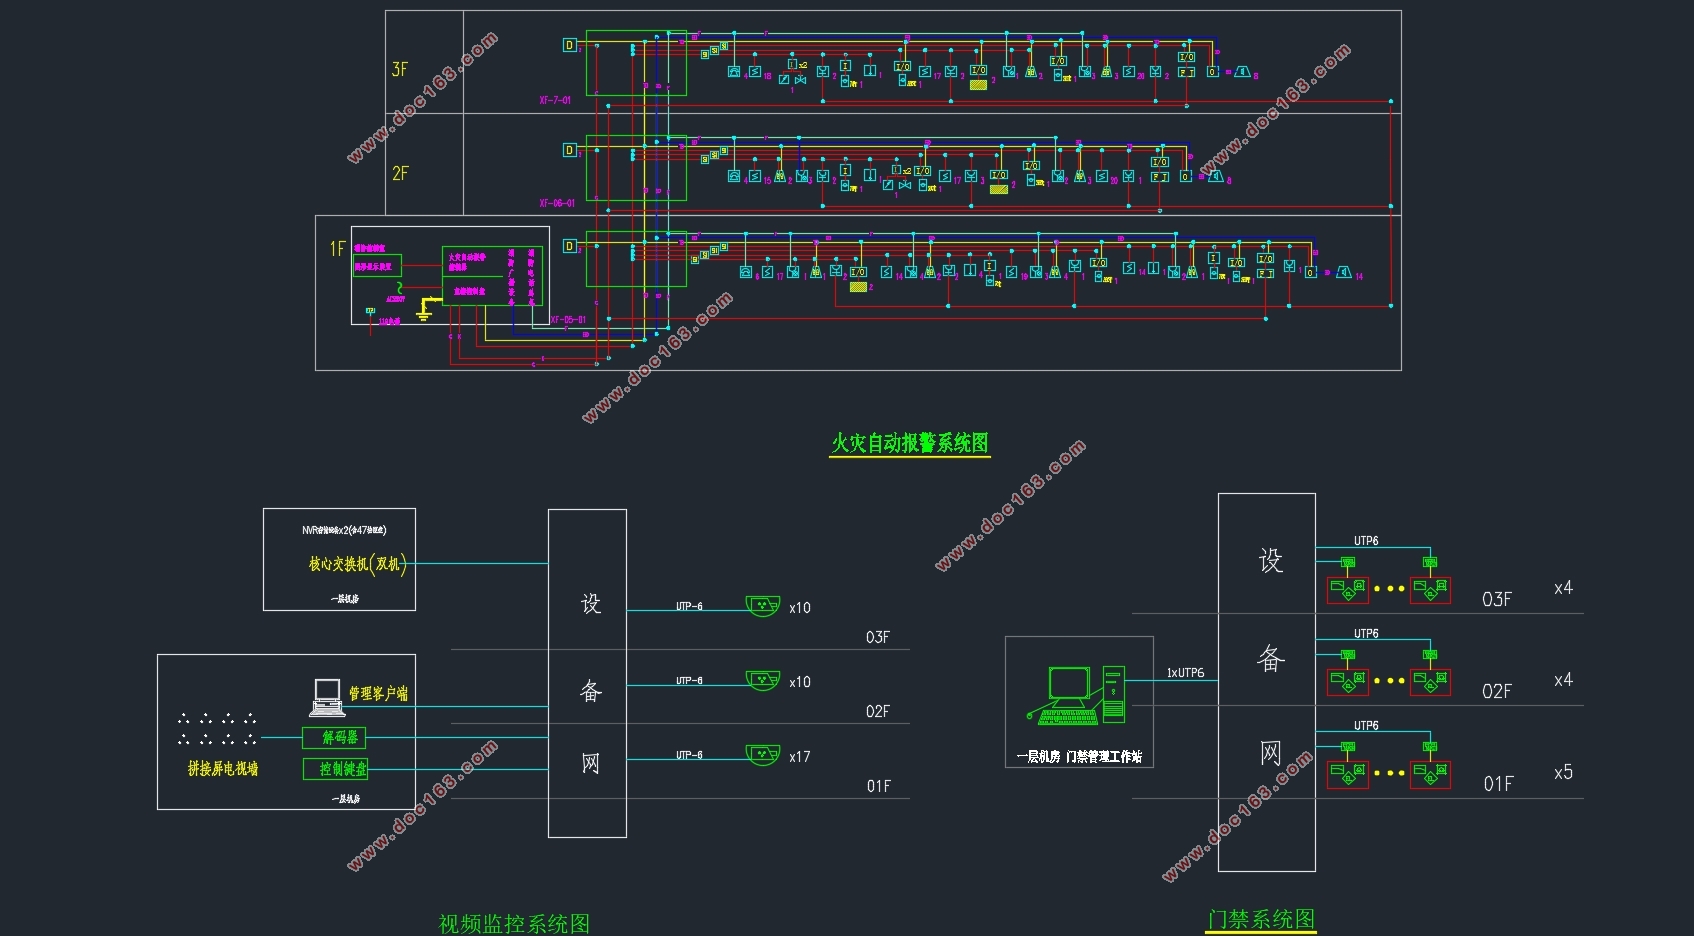
Task: Click the left door controller box on access 03F row
Action: [x=1347, y=590]
